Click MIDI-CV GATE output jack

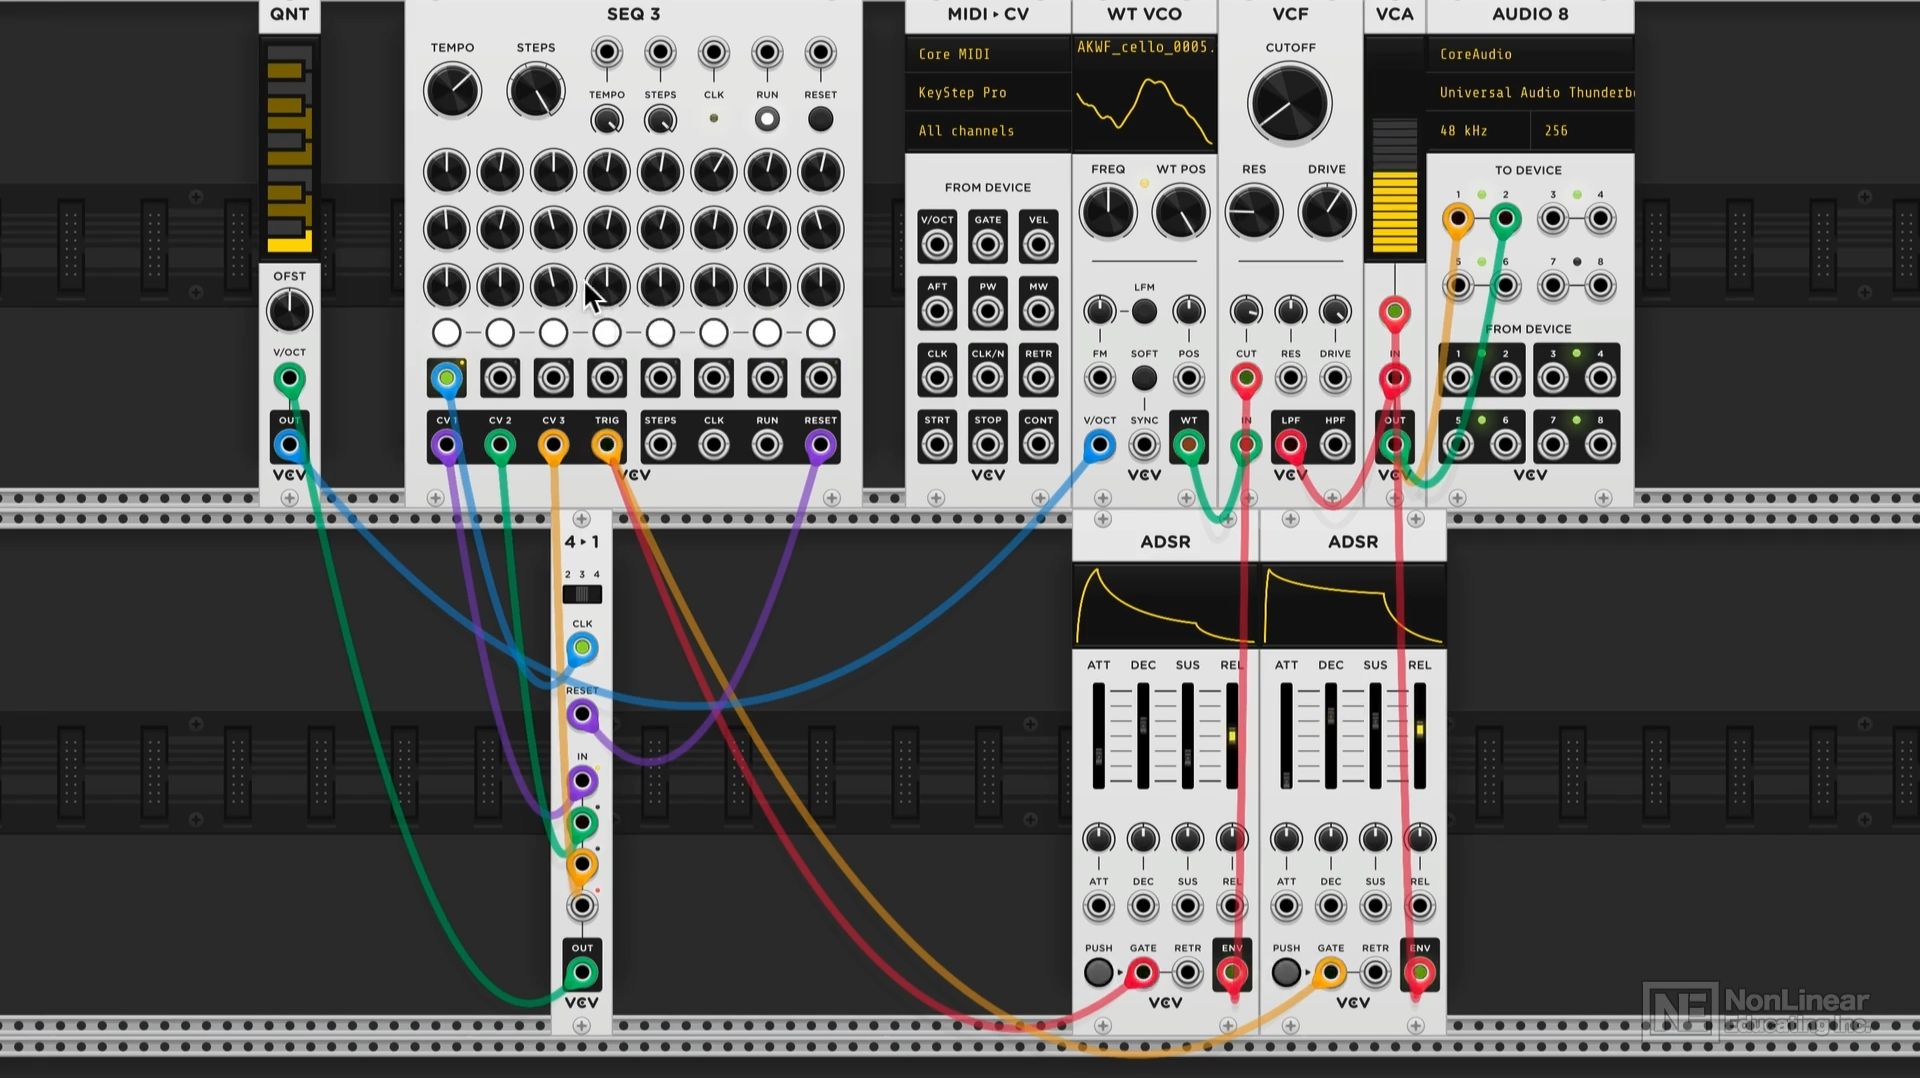click(x=988, y=244)
